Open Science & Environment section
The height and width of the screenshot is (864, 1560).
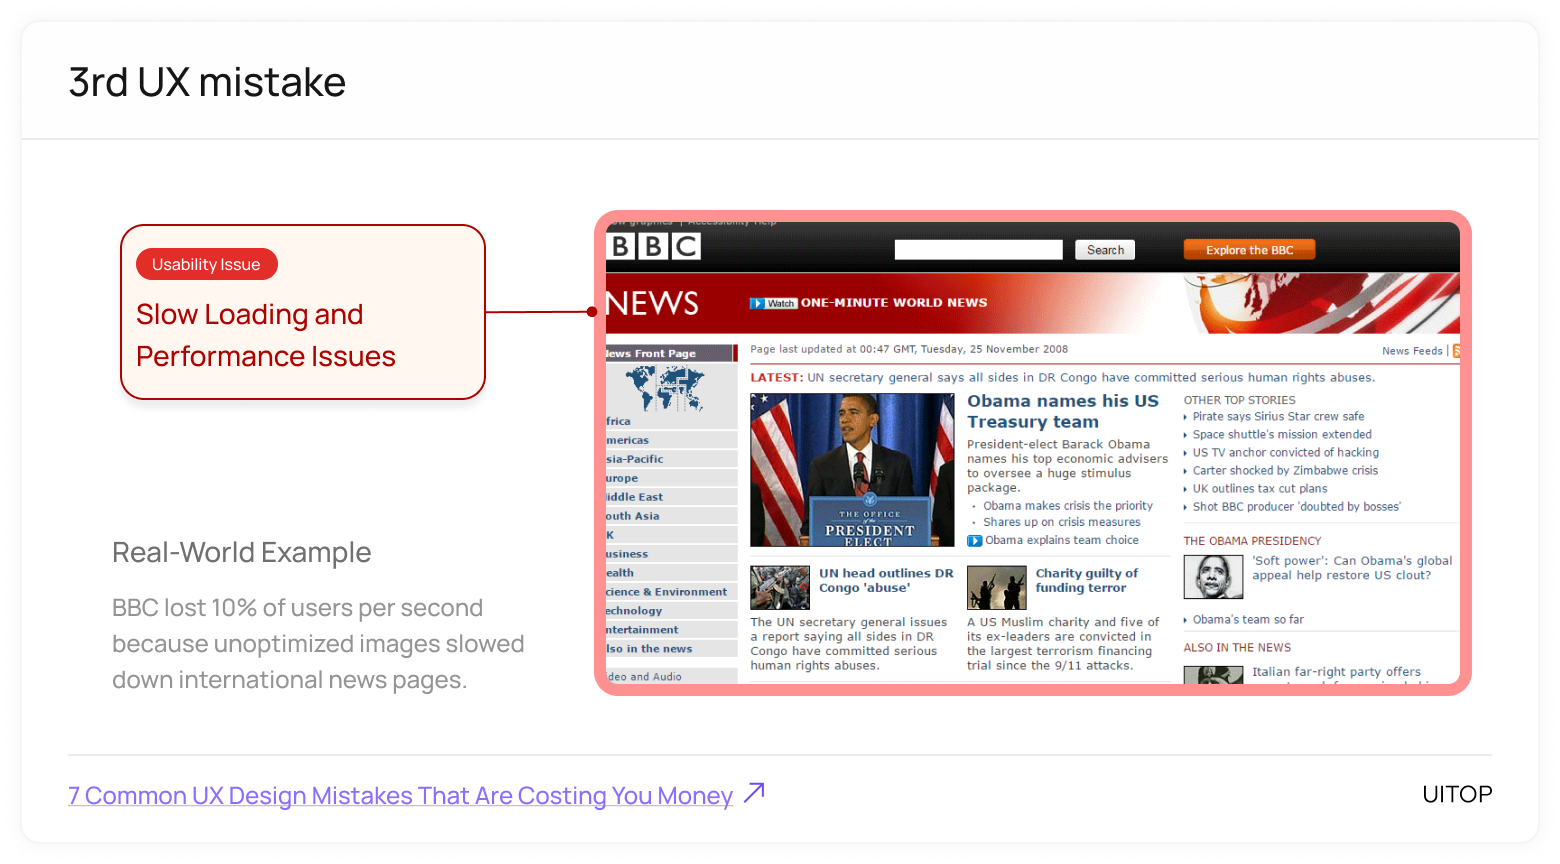point(671,593)
